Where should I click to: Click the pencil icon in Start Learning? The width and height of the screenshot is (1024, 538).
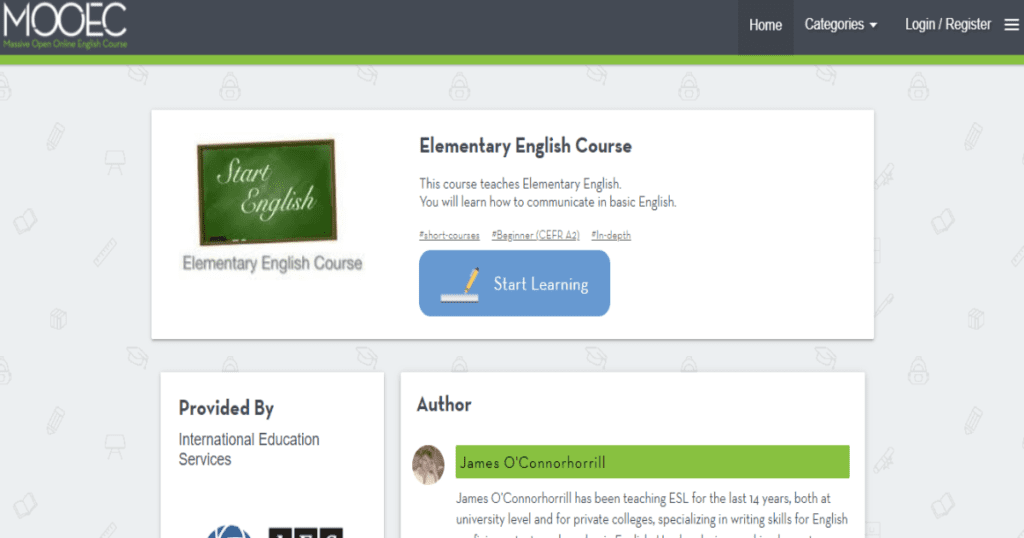coord(460,285)
